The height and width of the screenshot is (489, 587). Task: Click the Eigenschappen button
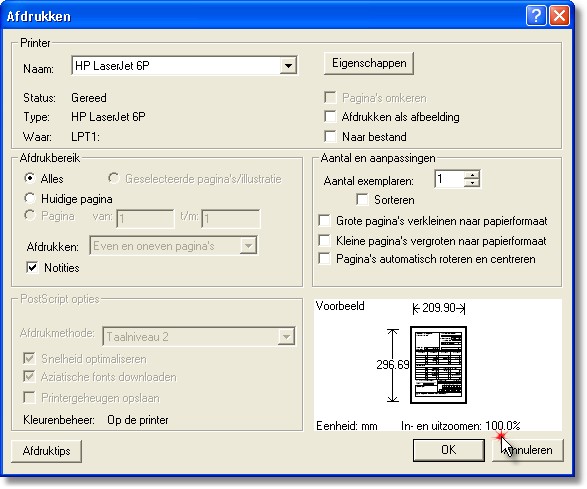[x=369, y=63]
